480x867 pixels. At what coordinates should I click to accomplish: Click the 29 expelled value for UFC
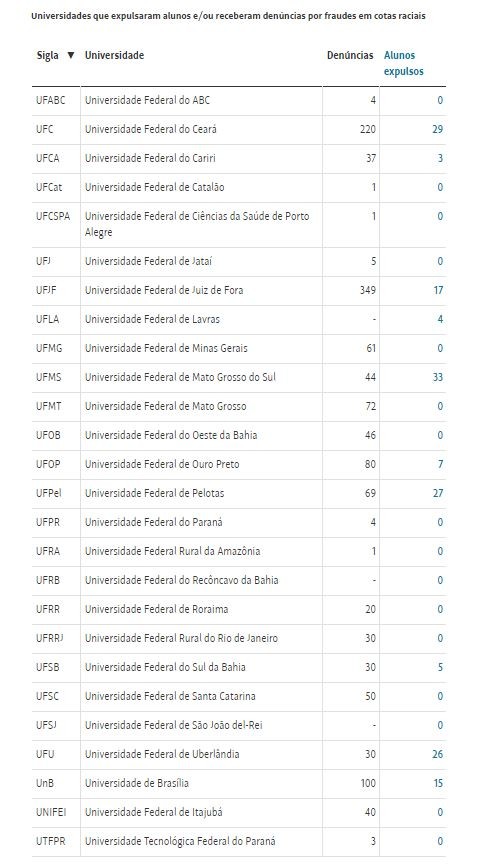(437, 129)
